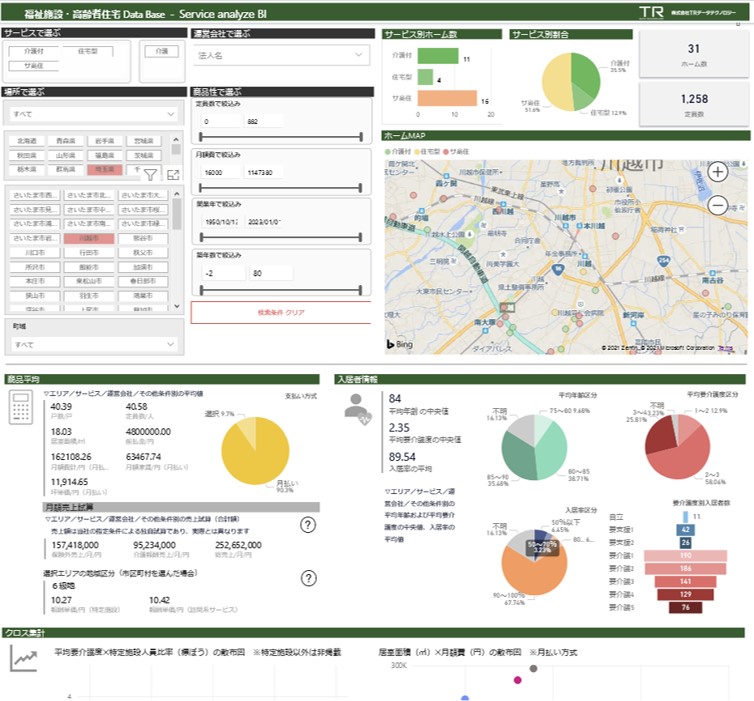Click help icon beside regional classification section
The width and height of the screenshot is (754, 701).
coord(308,578)
